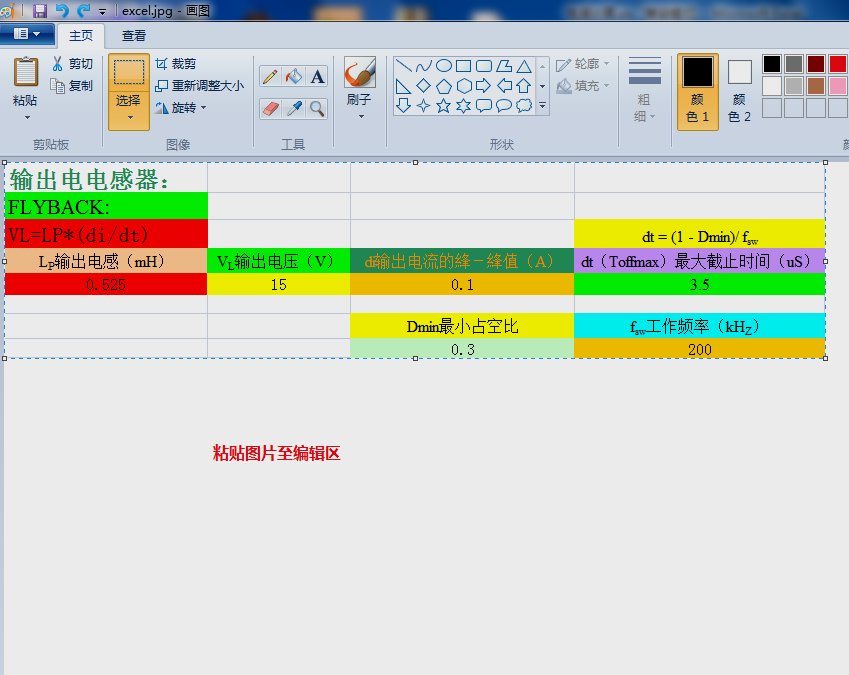The image size is (849, 675).
Task: Select the Rounded rectangular callout shape
Action: pyautogui.click(x=484, y=106)
